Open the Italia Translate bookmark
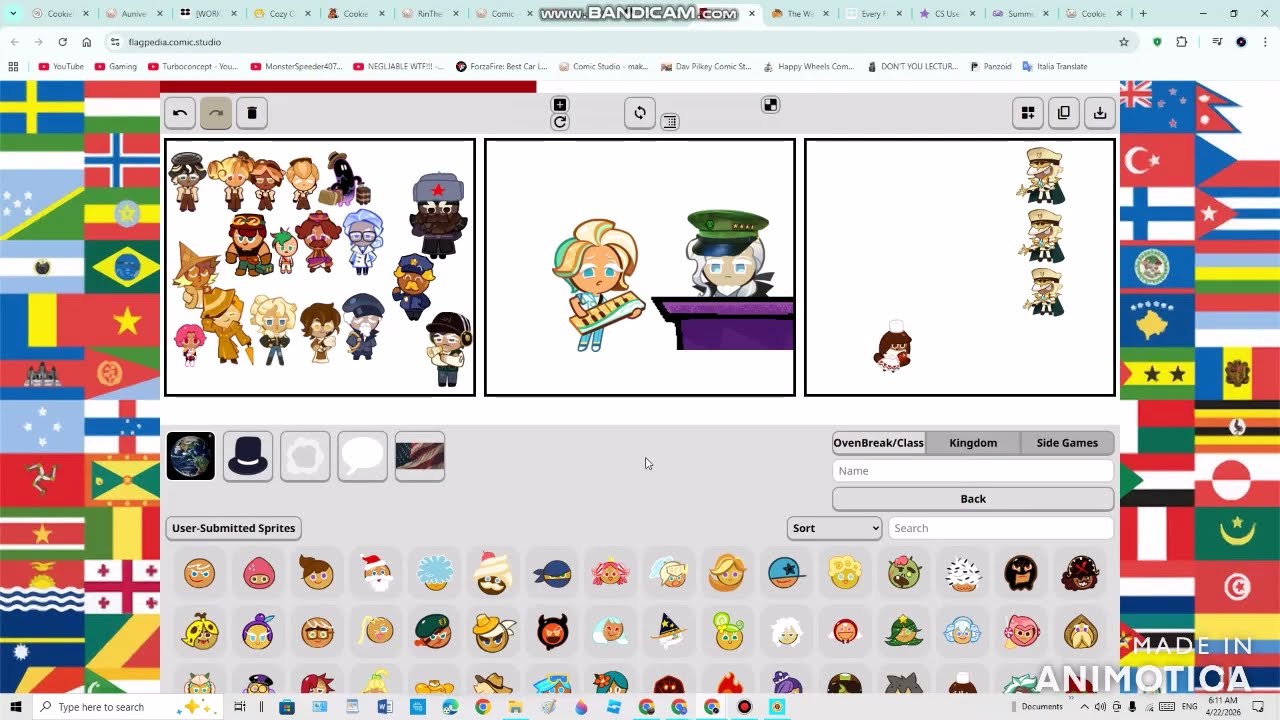The image size is (1280, 720). [x=1054, y=66]
